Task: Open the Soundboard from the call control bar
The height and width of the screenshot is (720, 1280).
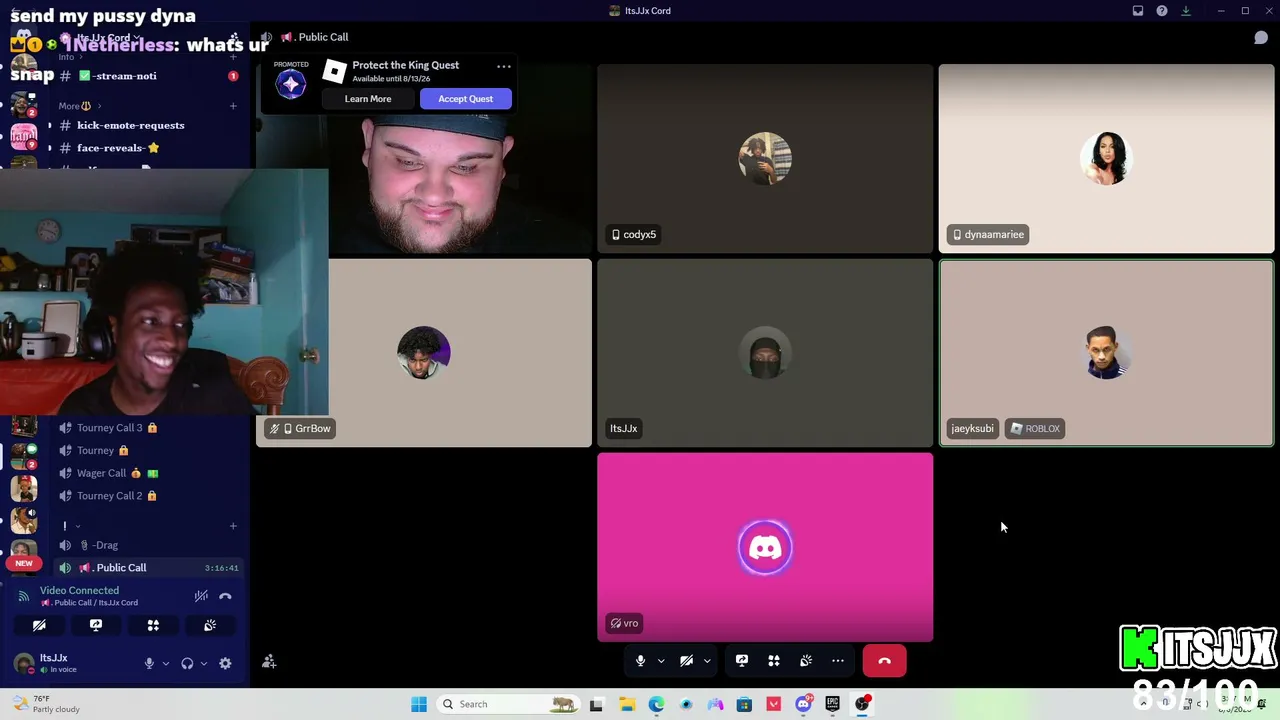Action: [x=806, y=661]
